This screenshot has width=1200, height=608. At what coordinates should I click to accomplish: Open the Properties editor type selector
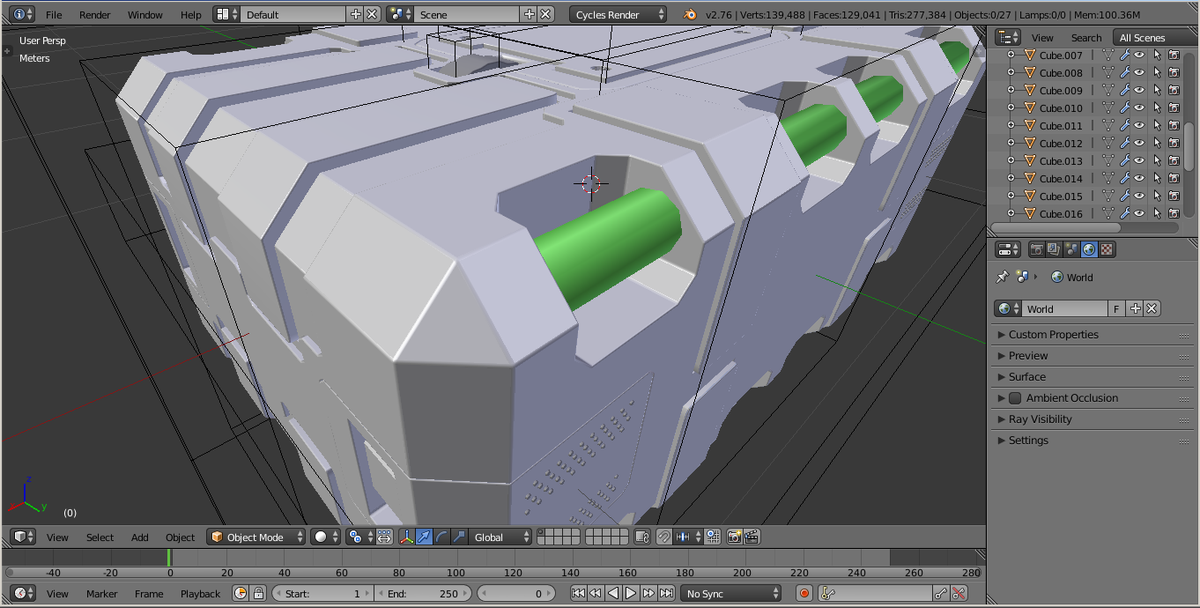click(x=1008, y=249)
